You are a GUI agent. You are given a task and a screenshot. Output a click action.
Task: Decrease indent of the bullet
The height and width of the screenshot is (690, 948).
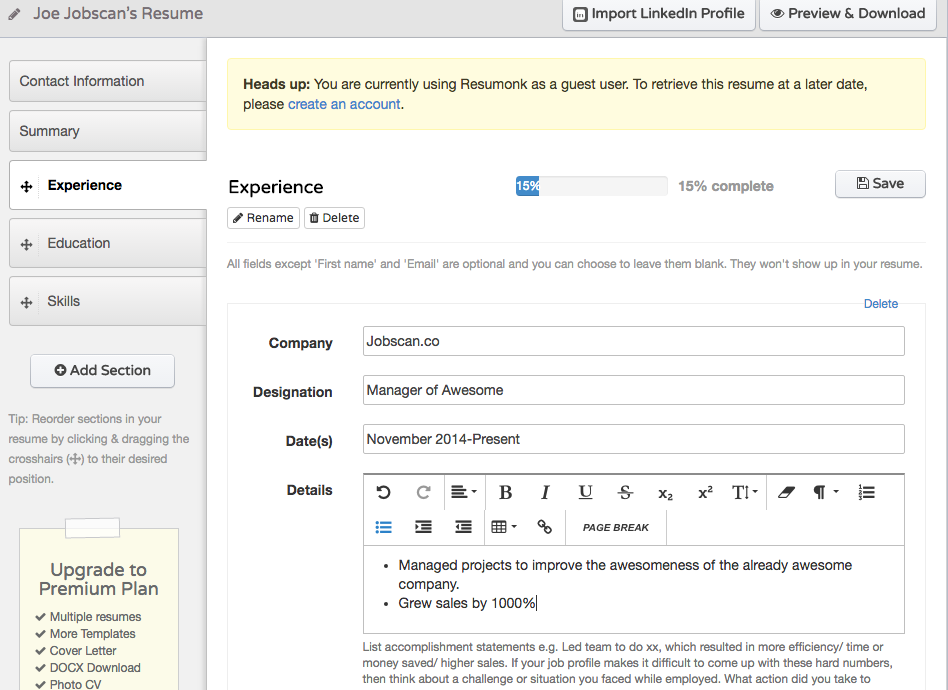464,527
